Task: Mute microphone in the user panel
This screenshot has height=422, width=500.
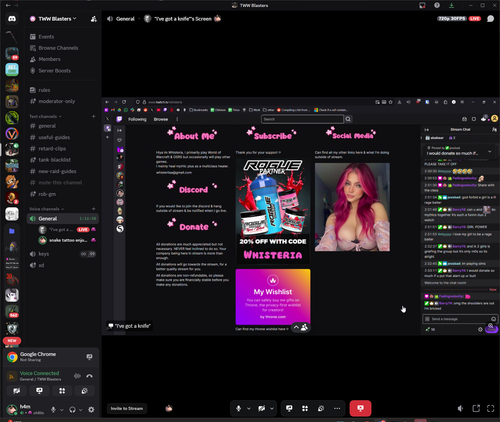Action: (53, 410)
